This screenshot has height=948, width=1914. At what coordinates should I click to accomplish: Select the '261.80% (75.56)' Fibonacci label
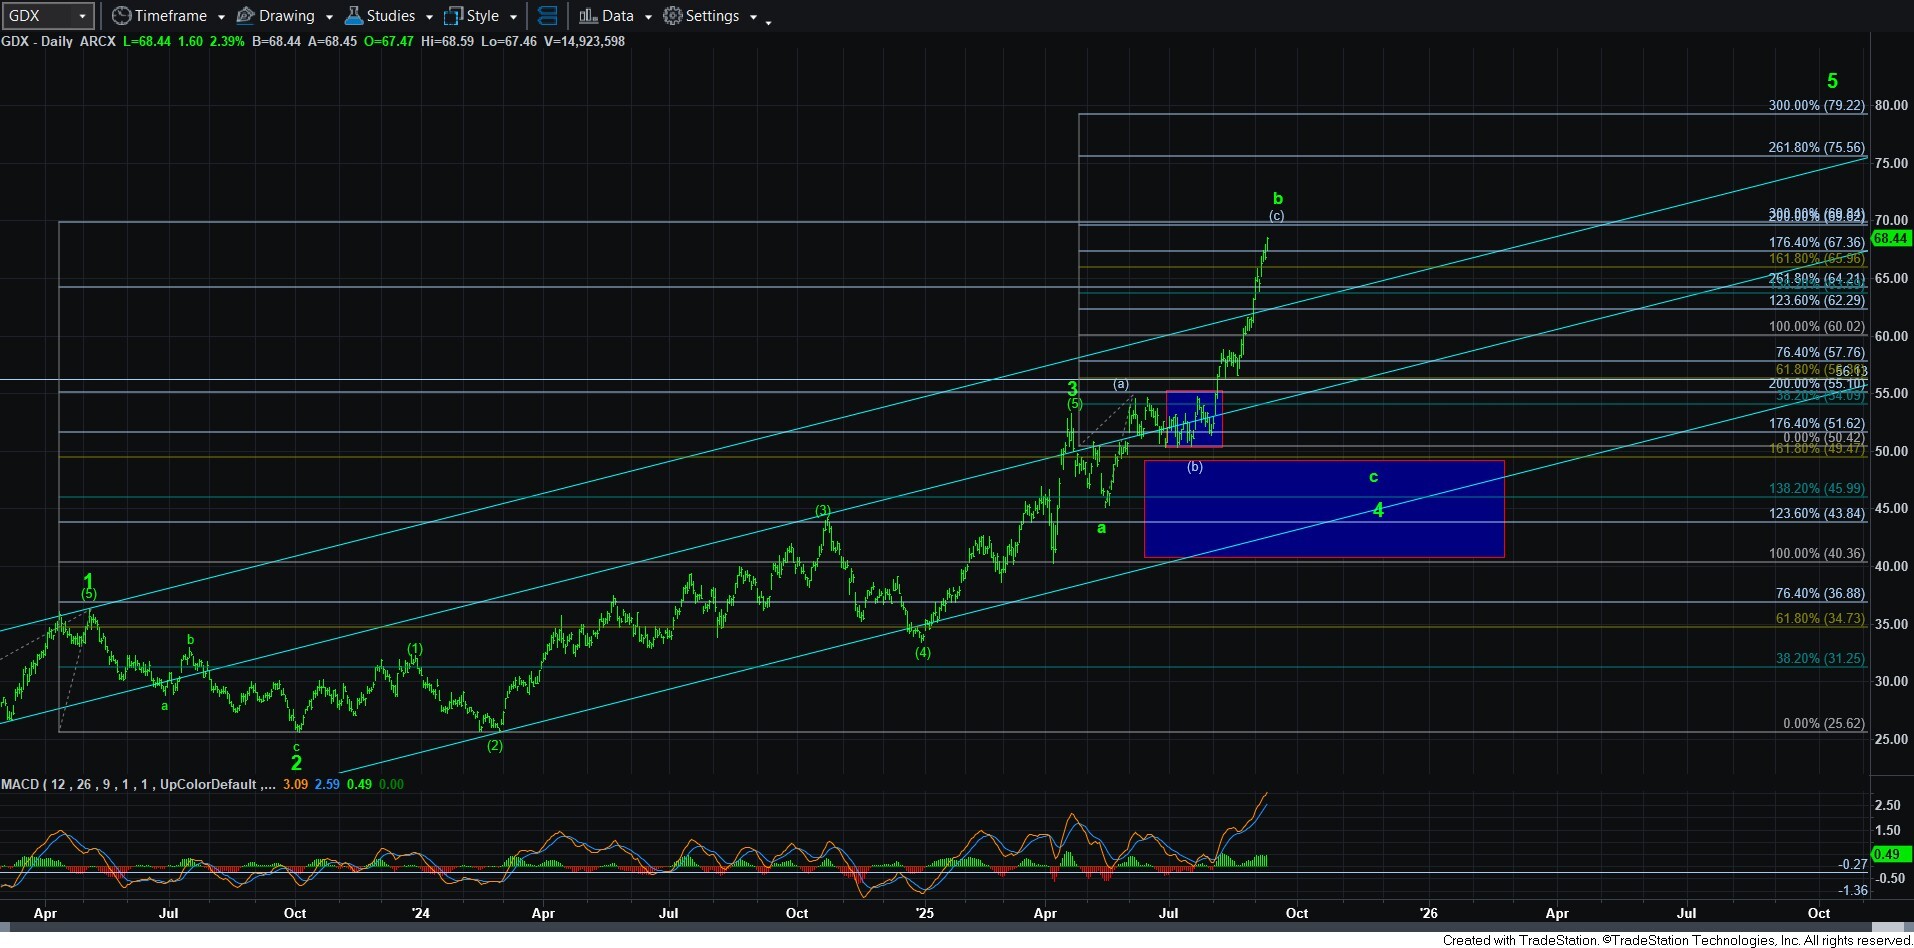(1816, 147)
